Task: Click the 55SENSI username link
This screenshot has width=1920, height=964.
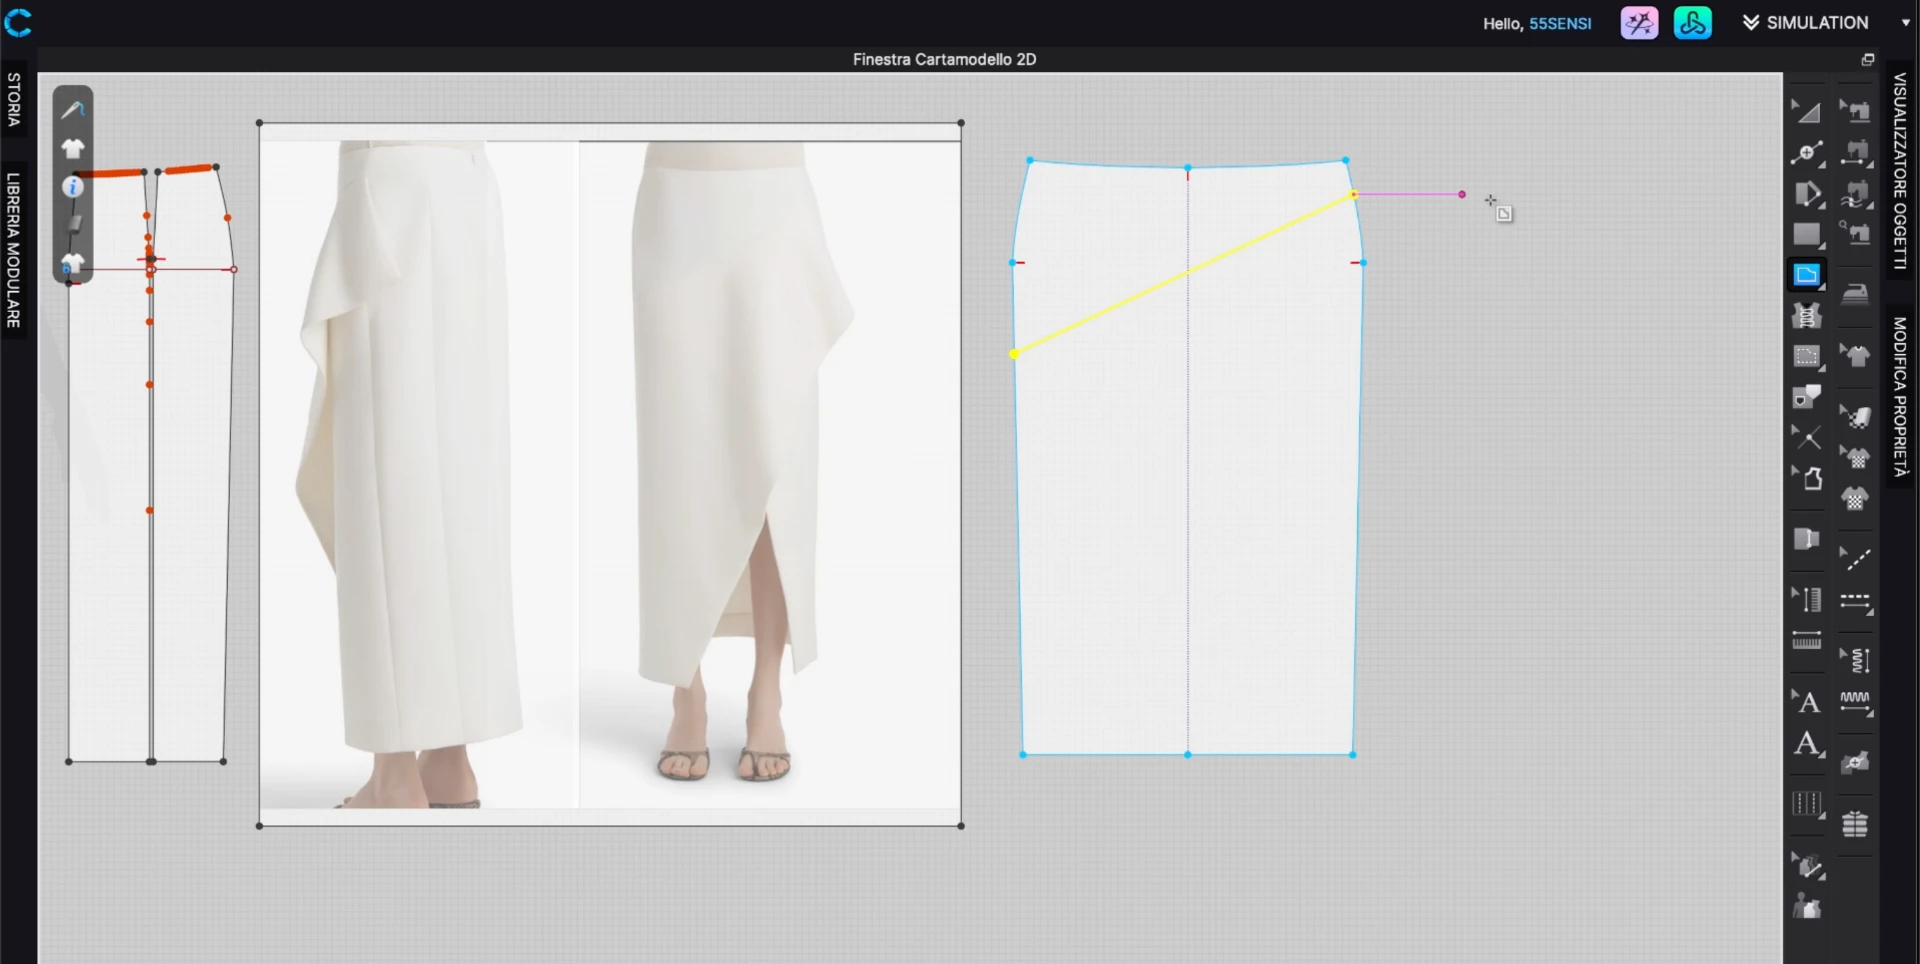Action: click(1560, 23)
